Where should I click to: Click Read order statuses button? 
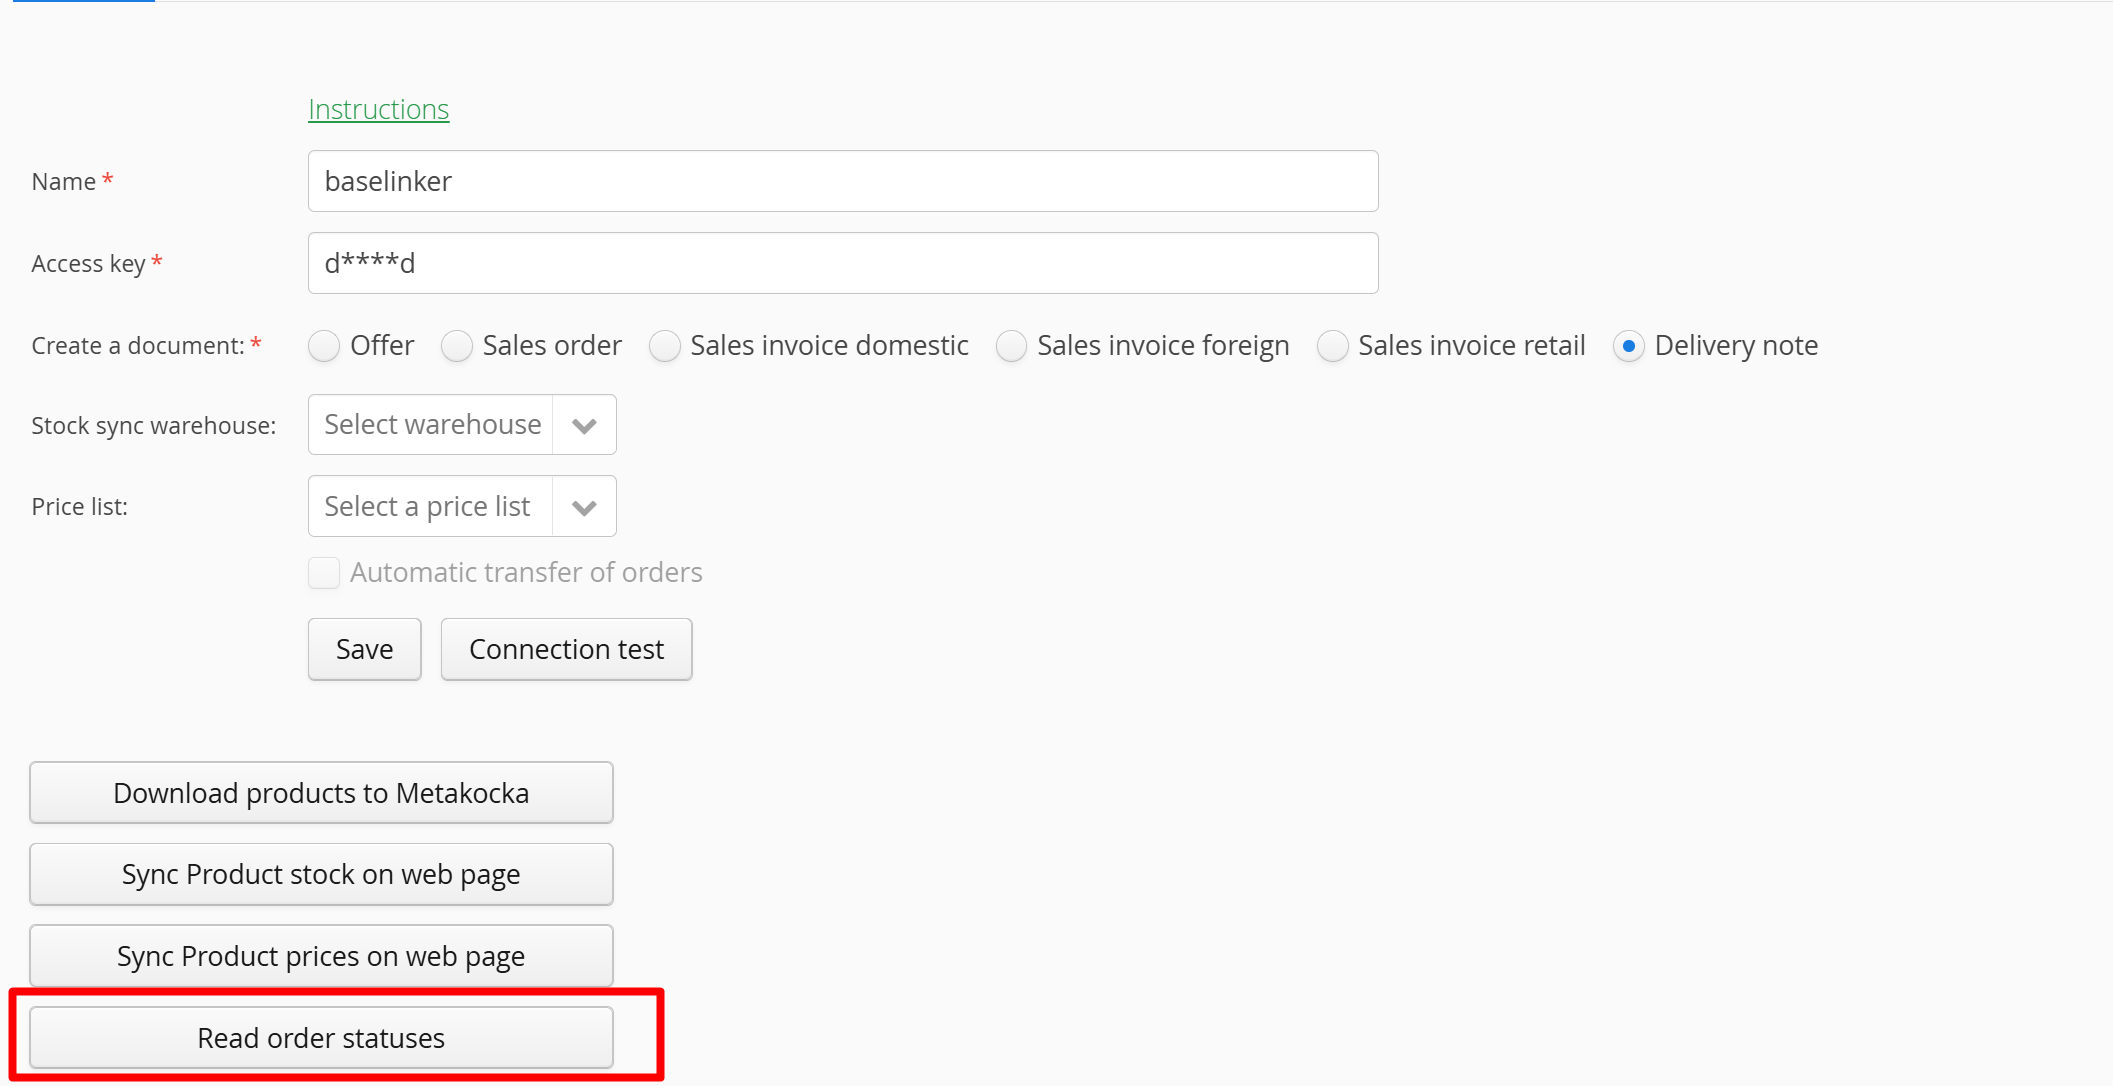(x=321, y=1038)
